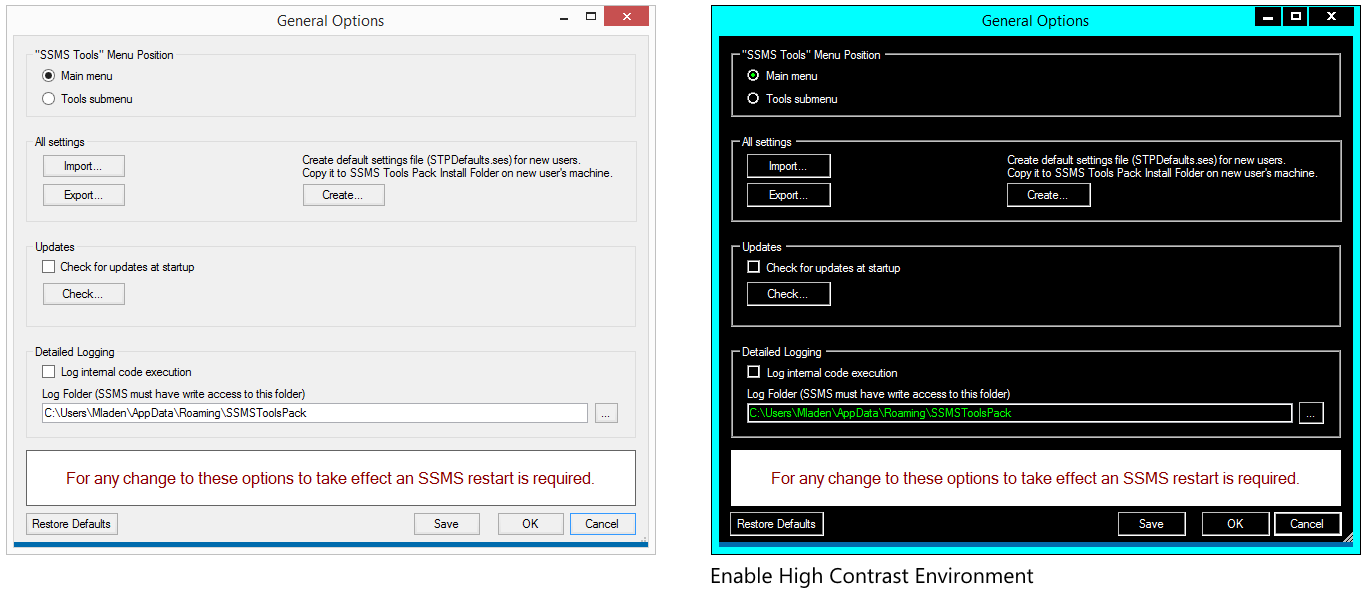Select Tools submenu radio in high contrast dialog
The height and width of the screenshot is (595, 1367).
[x=753, y=99]
